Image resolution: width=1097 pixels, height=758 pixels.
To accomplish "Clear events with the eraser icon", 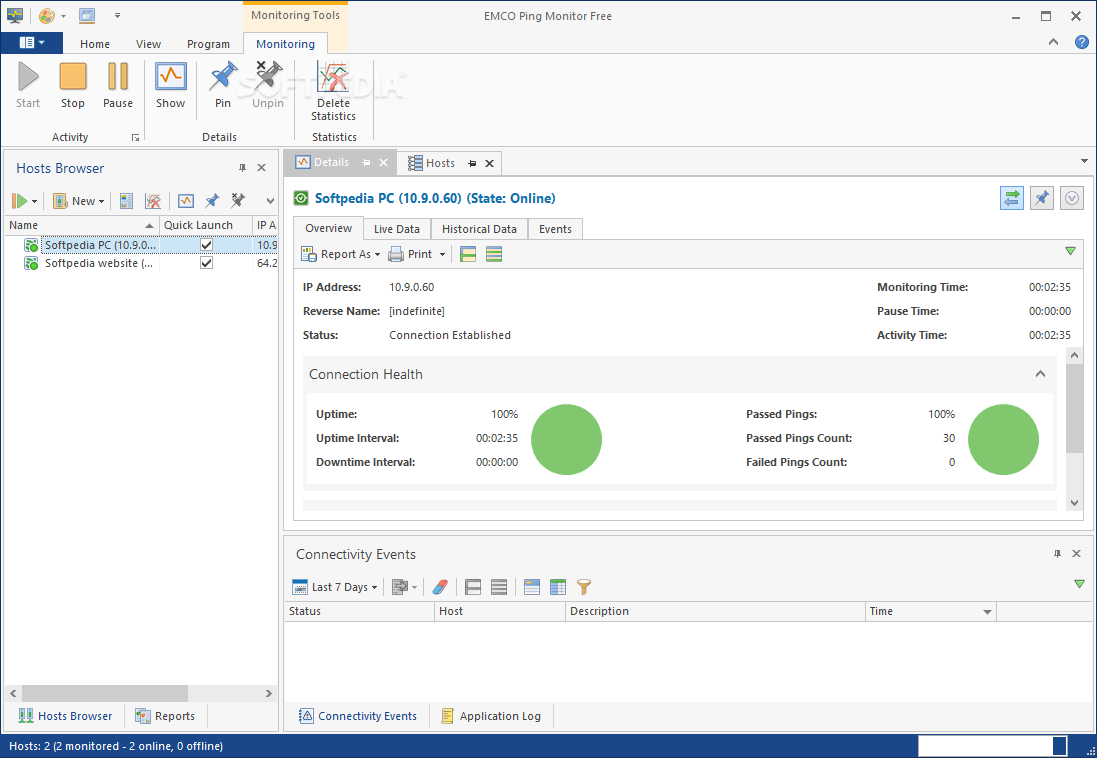I will [x=440, y=587].
